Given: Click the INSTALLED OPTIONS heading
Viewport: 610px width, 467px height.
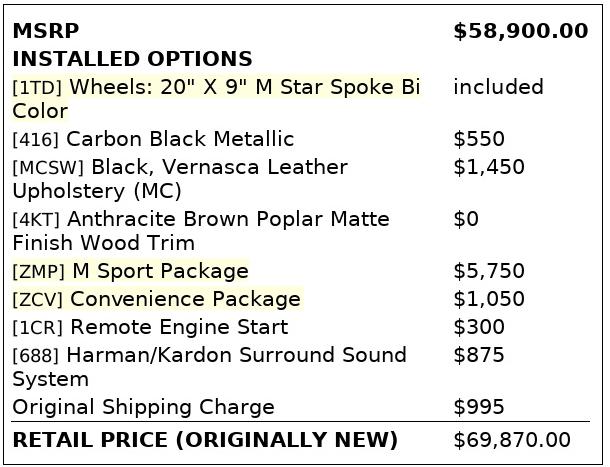Looking at the screenshot, I should [x=132, y=59].
